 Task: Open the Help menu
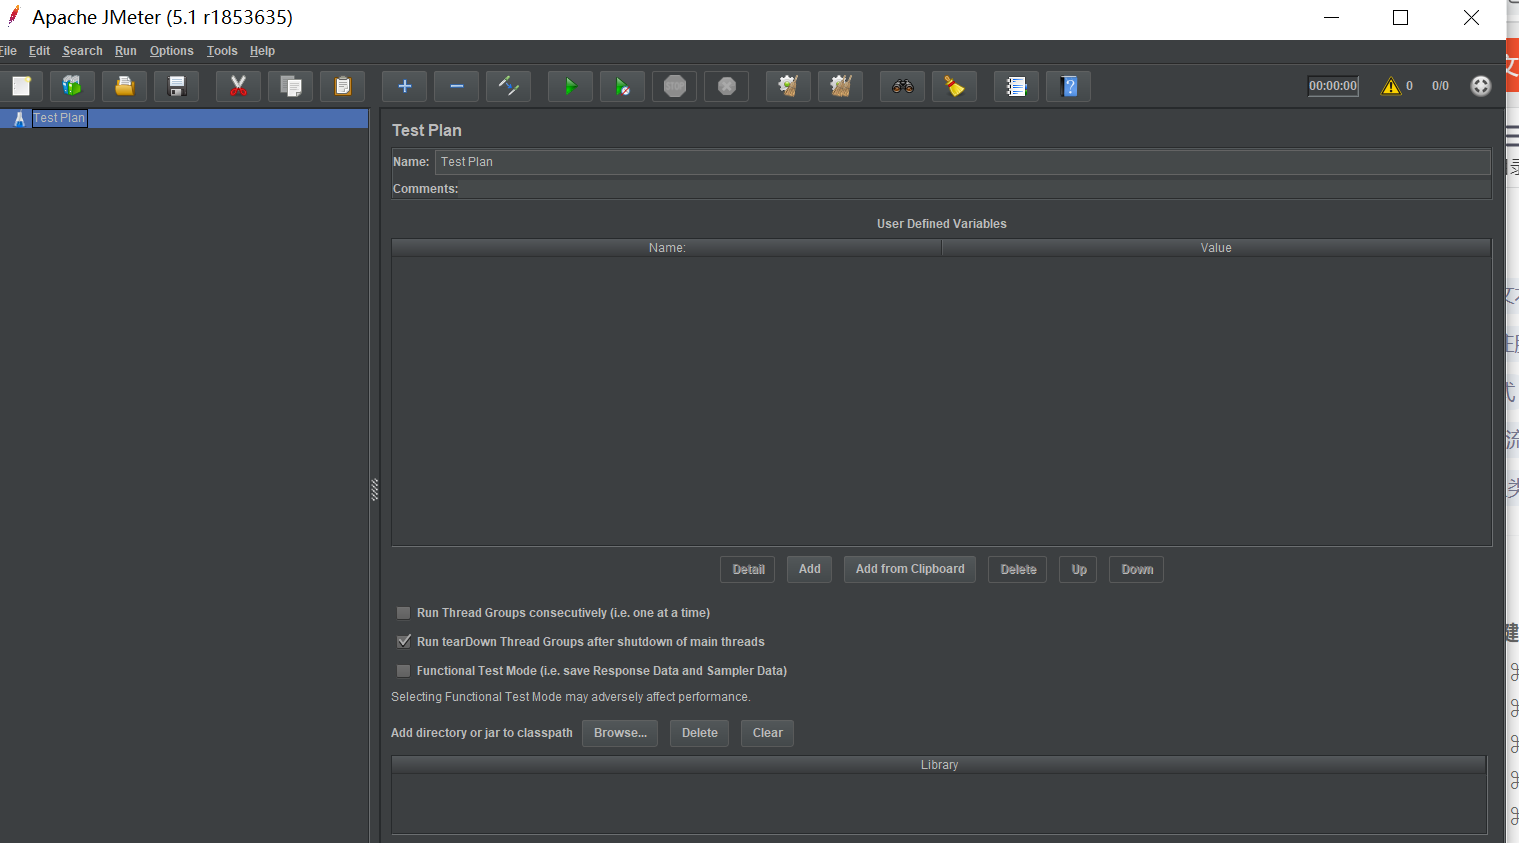[x=262, y=51]
